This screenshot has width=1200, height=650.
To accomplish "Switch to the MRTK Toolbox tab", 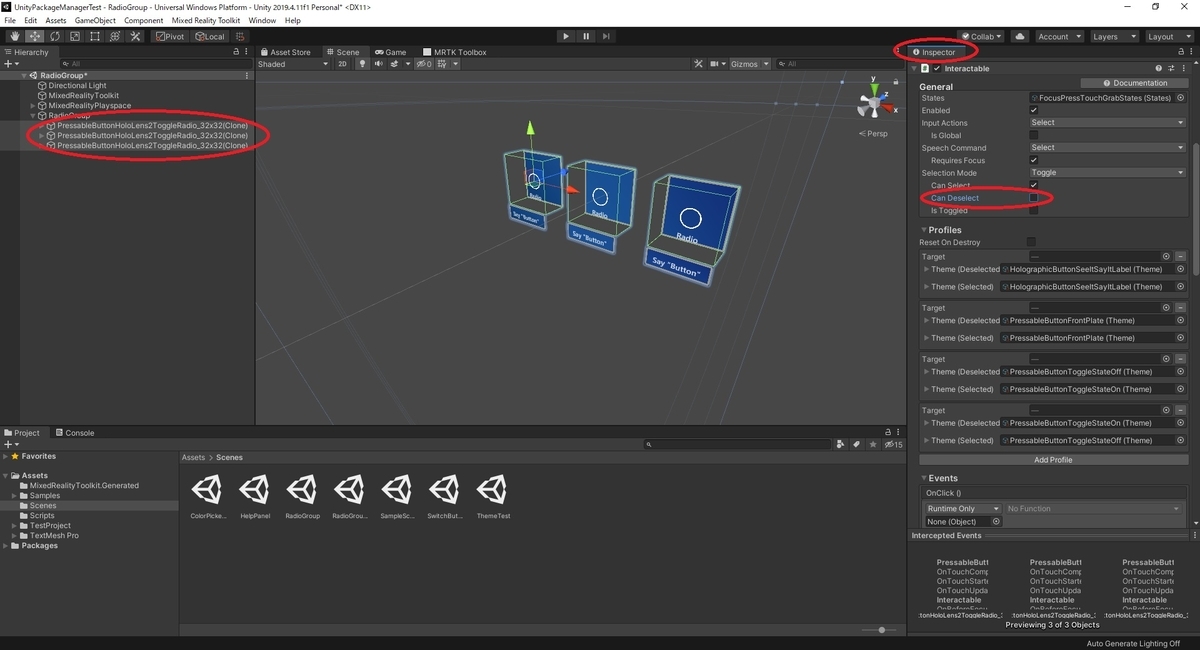I will coord(455,52).
